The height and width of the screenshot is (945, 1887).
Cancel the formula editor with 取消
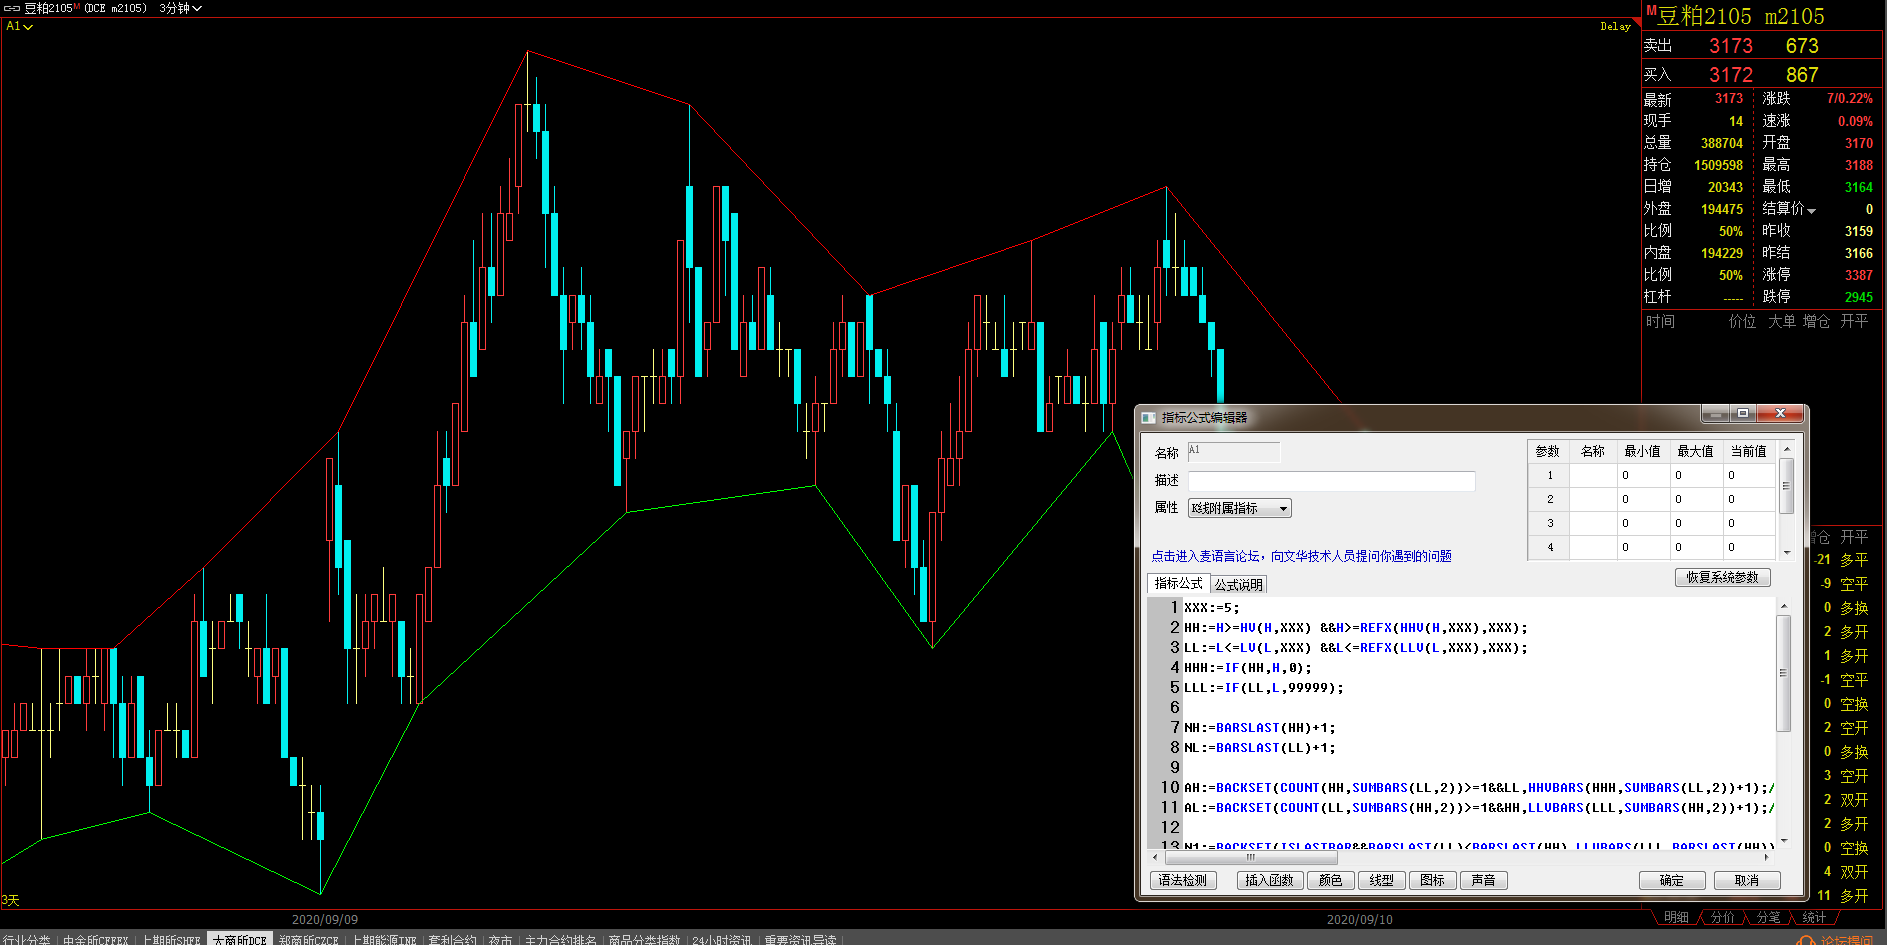[x=1747, y=880]
